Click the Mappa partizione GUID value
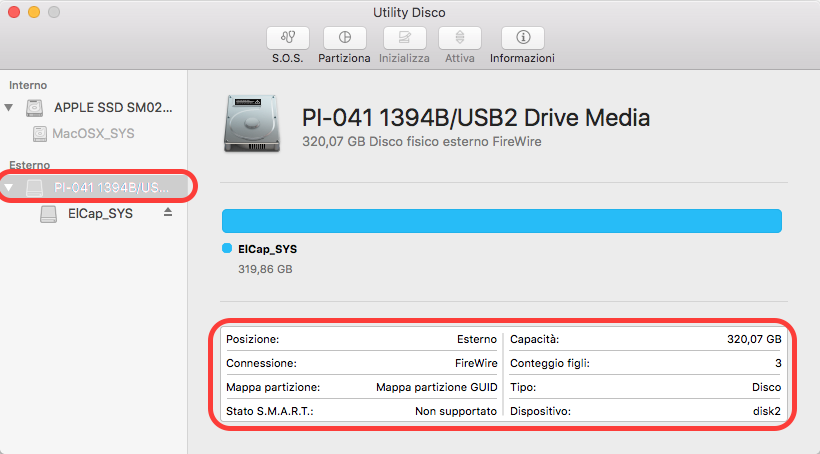Image resolution: width=820 pixels, height=454 pixels. [x=437, y=388]
